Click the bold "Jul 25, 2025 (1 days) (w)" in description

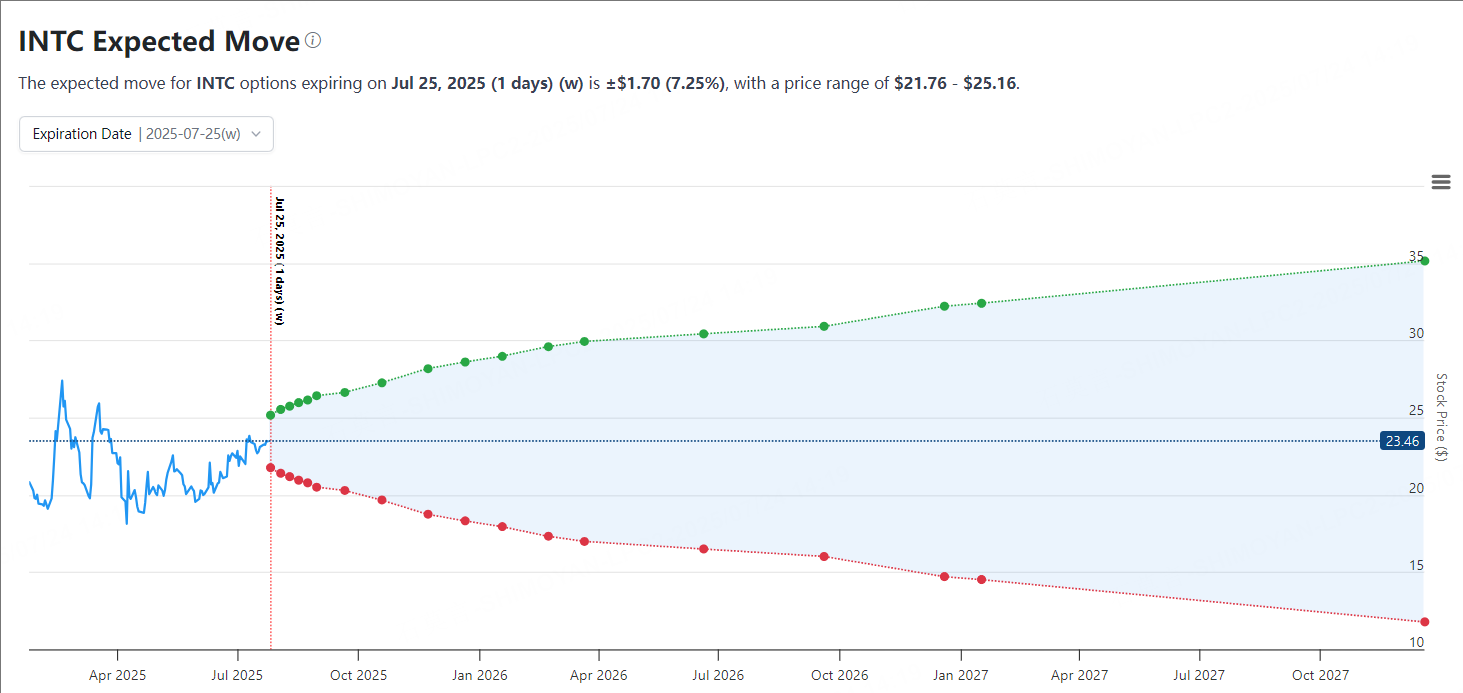(x=487, y=84)
